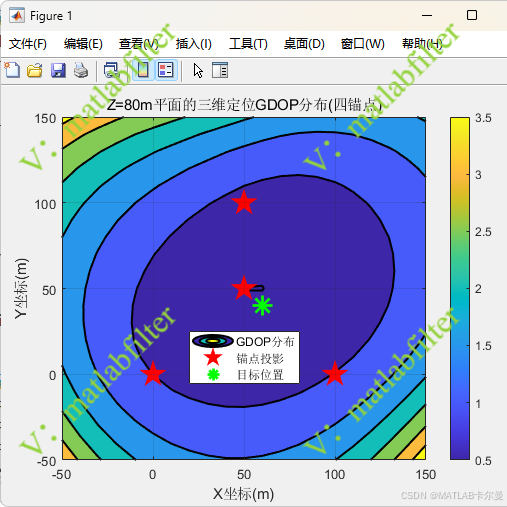Screen dimensions: 507x507
Task: Open the 帮助(H) menu
Action: (422, 44)
